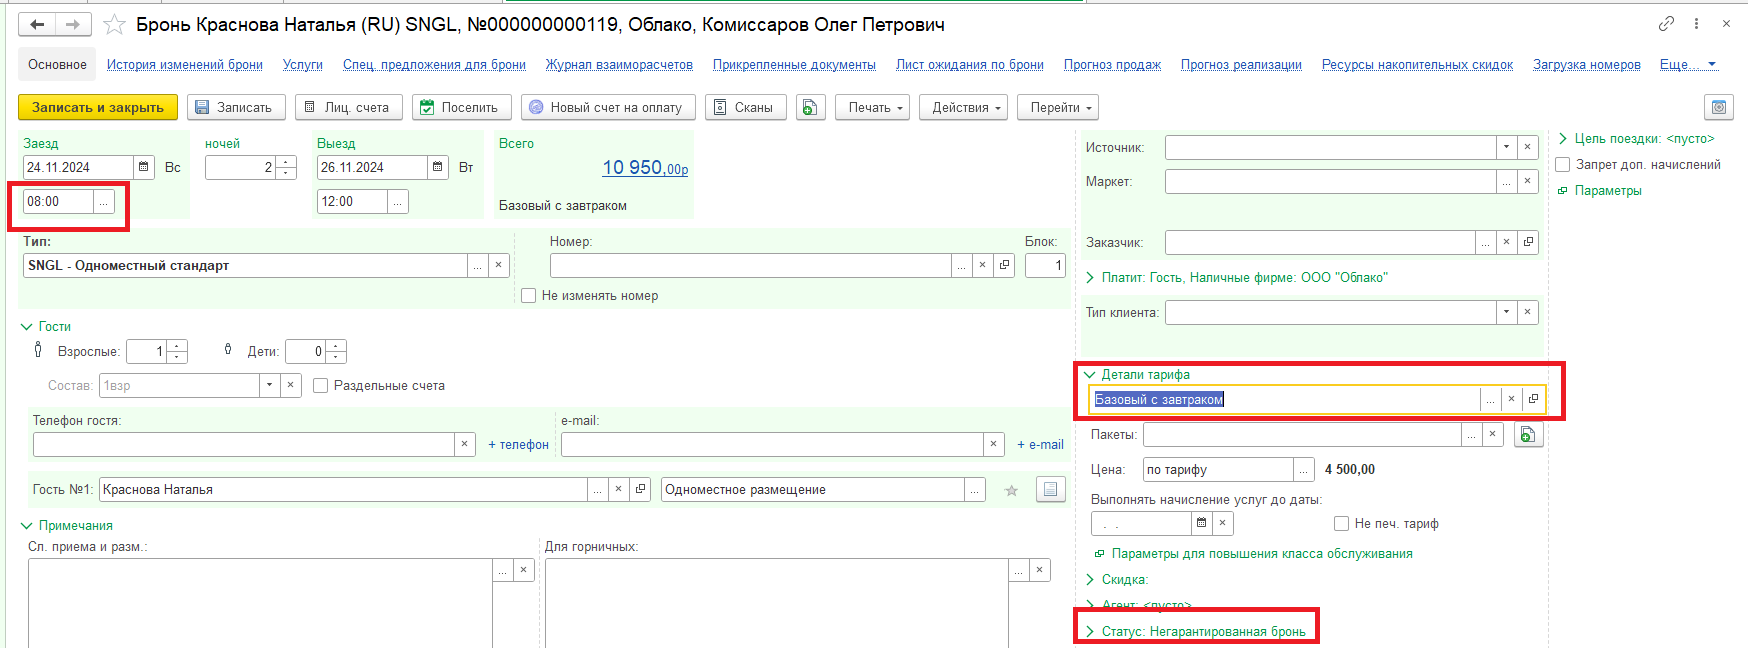This screenshot has height=648, width=1748.
Task: Open the Сканы button
Action: 746,107
